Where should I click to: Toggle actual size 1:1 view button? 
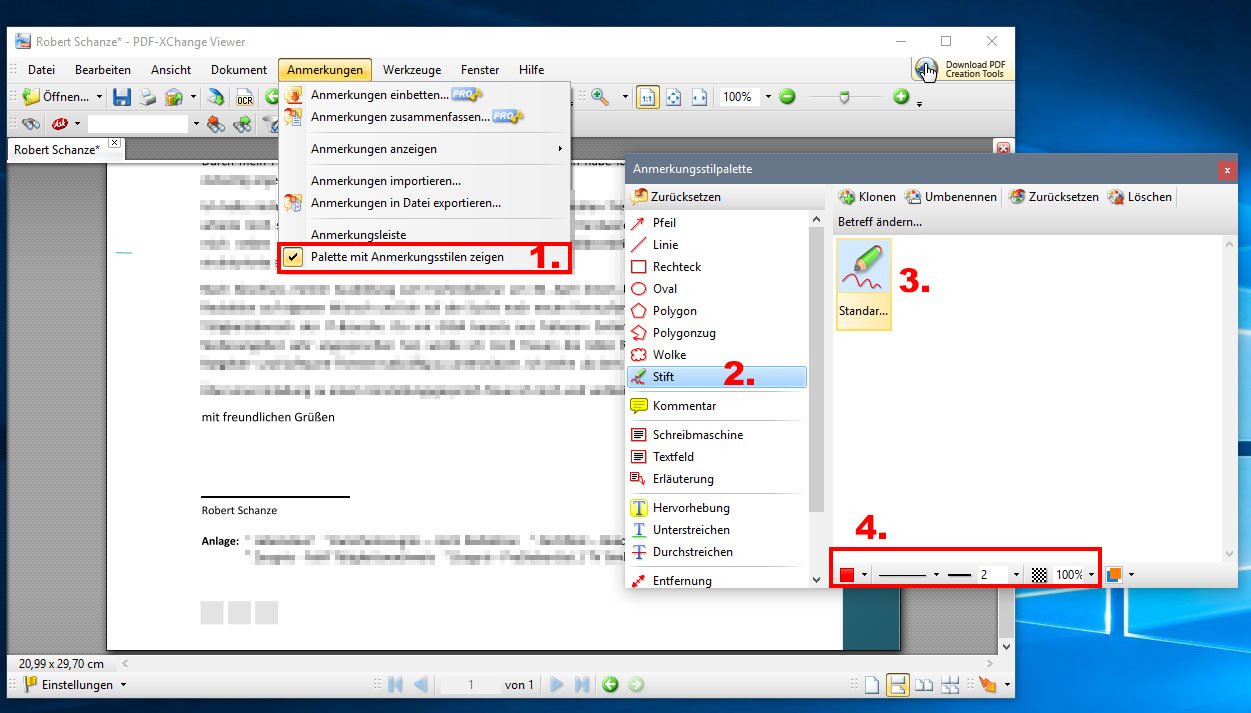648,97
